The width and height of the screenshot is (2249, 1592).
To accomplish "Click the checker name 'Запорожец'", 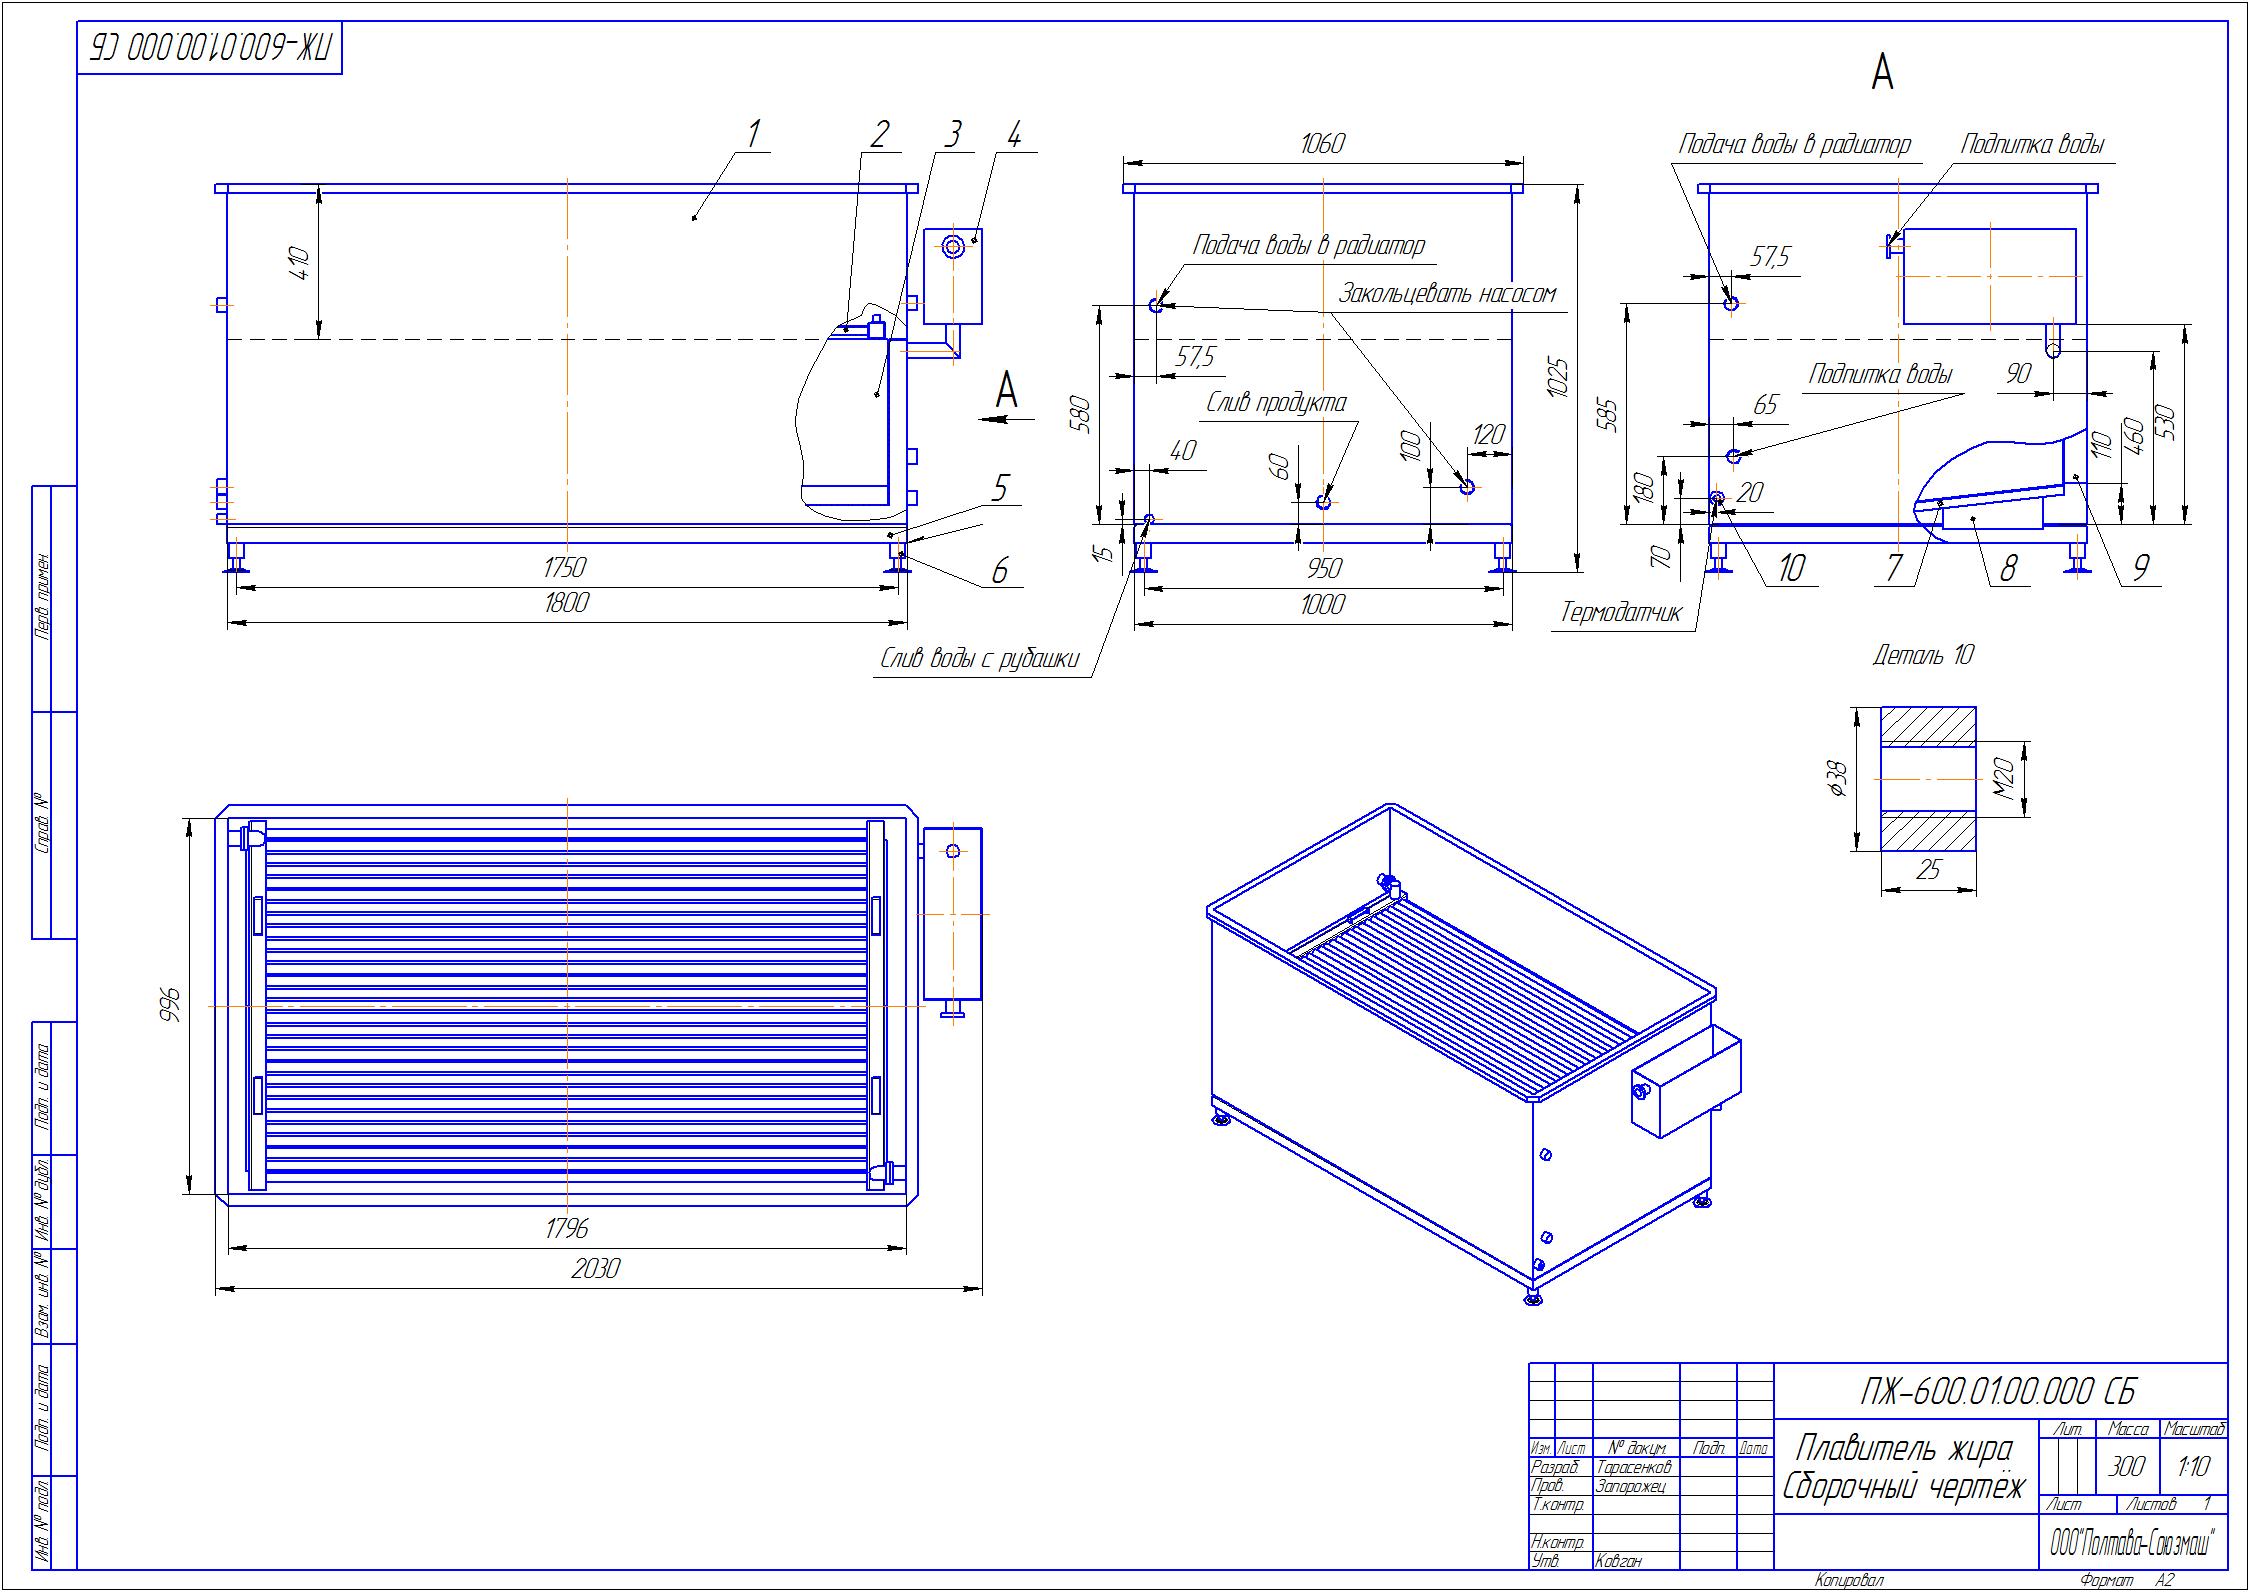I will (1631, 1486).
